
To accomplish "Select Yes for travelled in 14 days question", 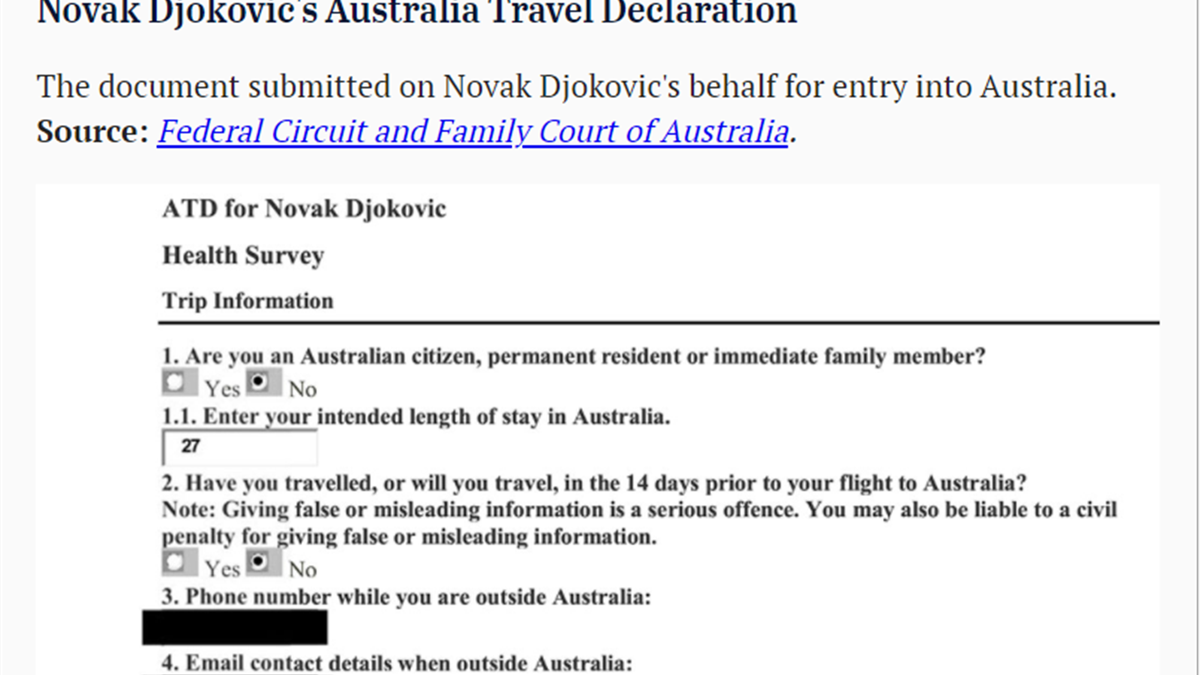I will 175,564.
